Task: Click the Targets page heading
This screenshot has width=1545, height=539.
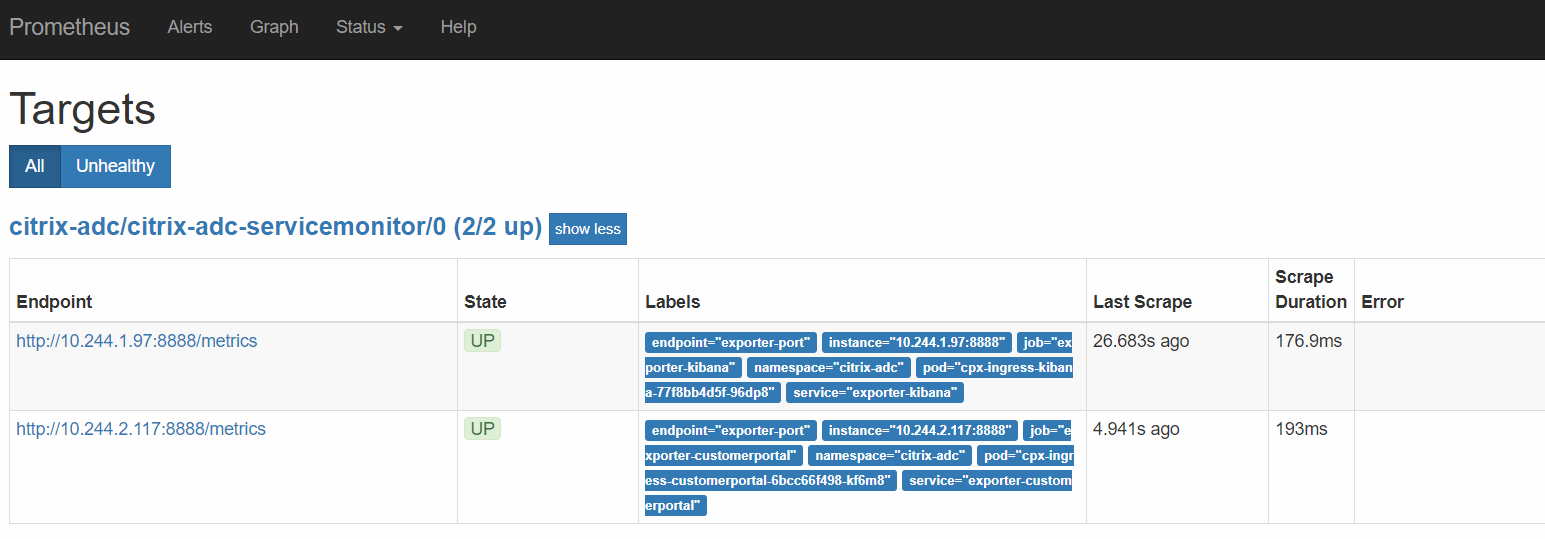Action: click(x=82, y=109)
